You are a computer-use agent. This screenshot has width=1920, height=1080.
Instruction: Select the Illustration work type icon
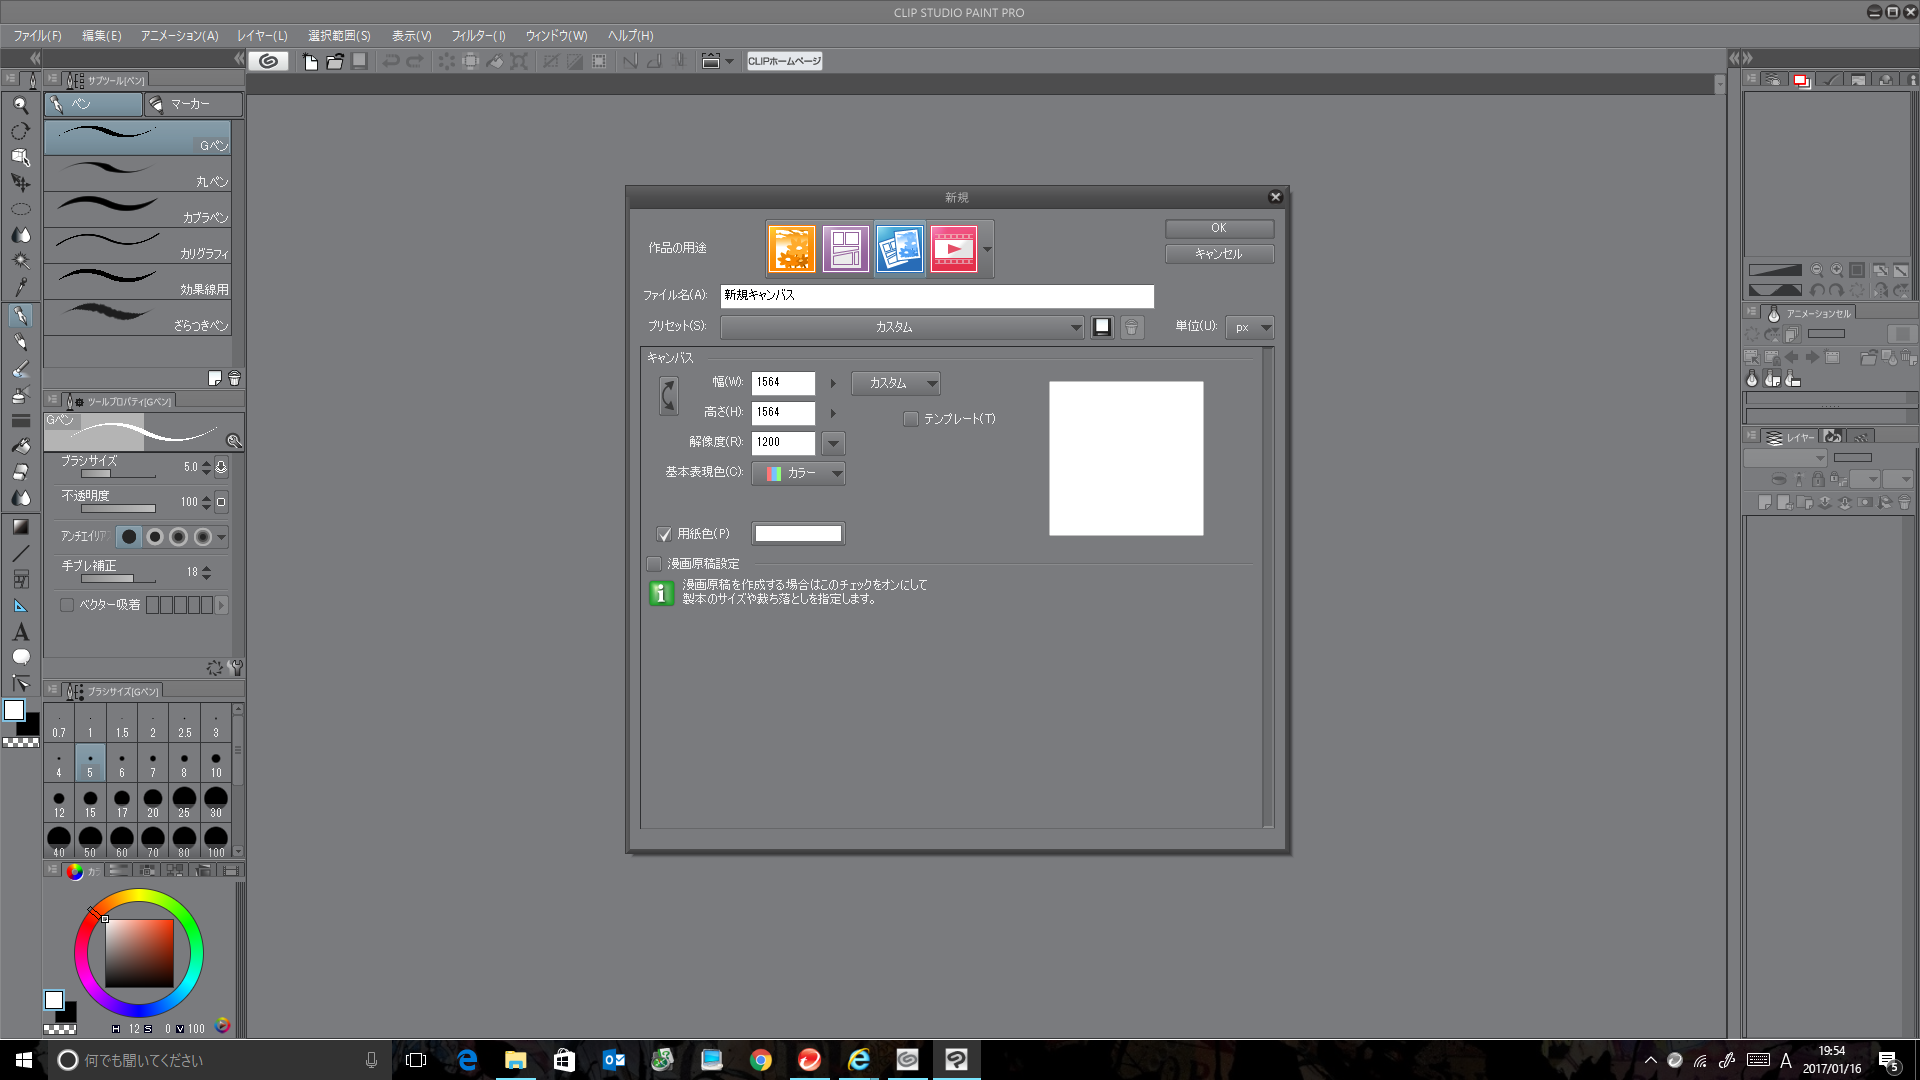point(791,248)
